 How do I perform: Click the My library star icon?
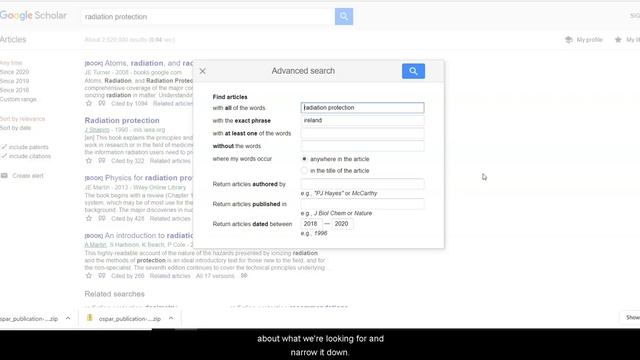(x=618, y=40)
